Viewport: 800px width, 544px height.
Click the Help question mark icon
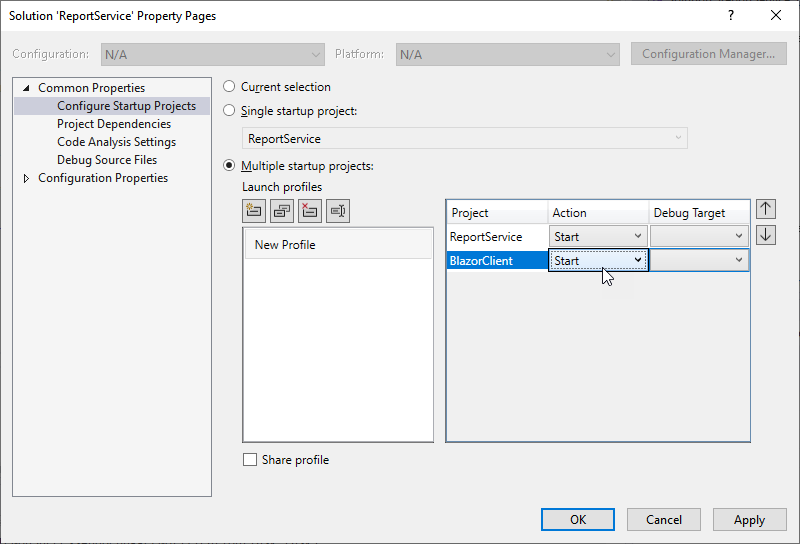731,16
